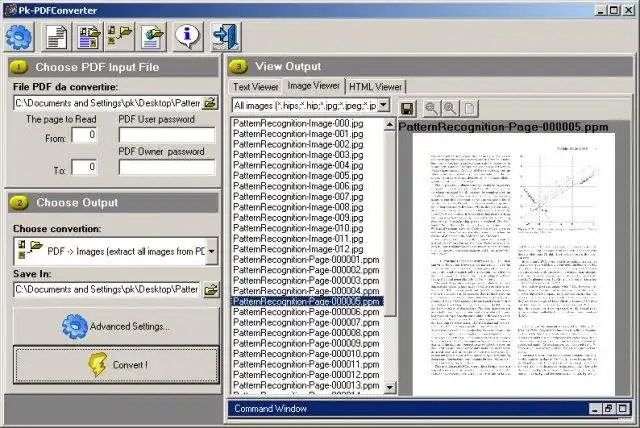
Task: Select PatternRecognition-Page-000013.ppm
Action: (306, 386)
